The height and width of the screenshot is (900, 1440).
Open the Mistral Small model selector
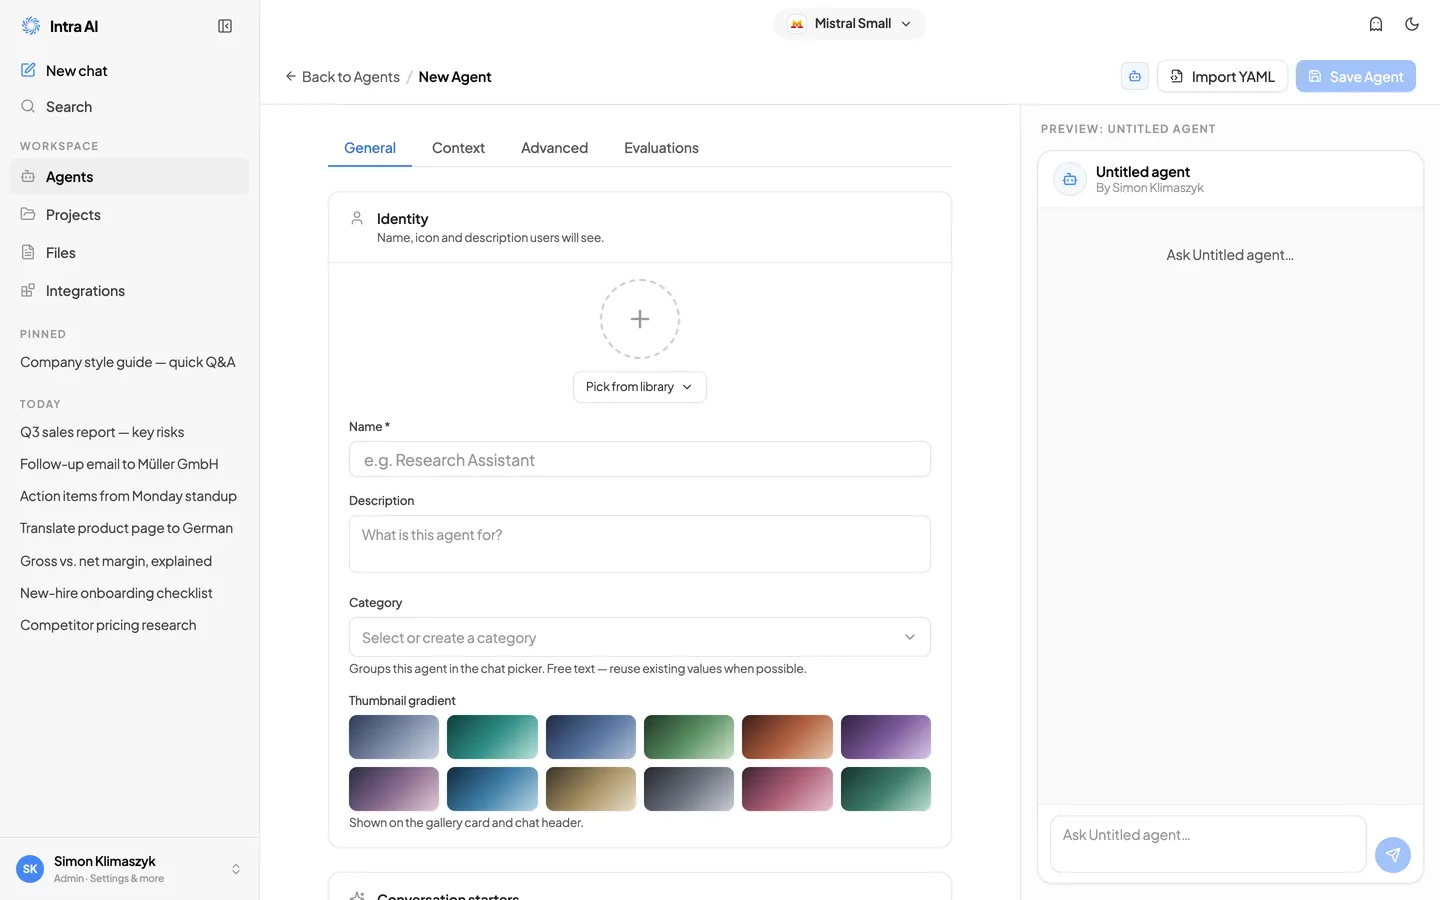pyautogui.click(x=850, y=24)
